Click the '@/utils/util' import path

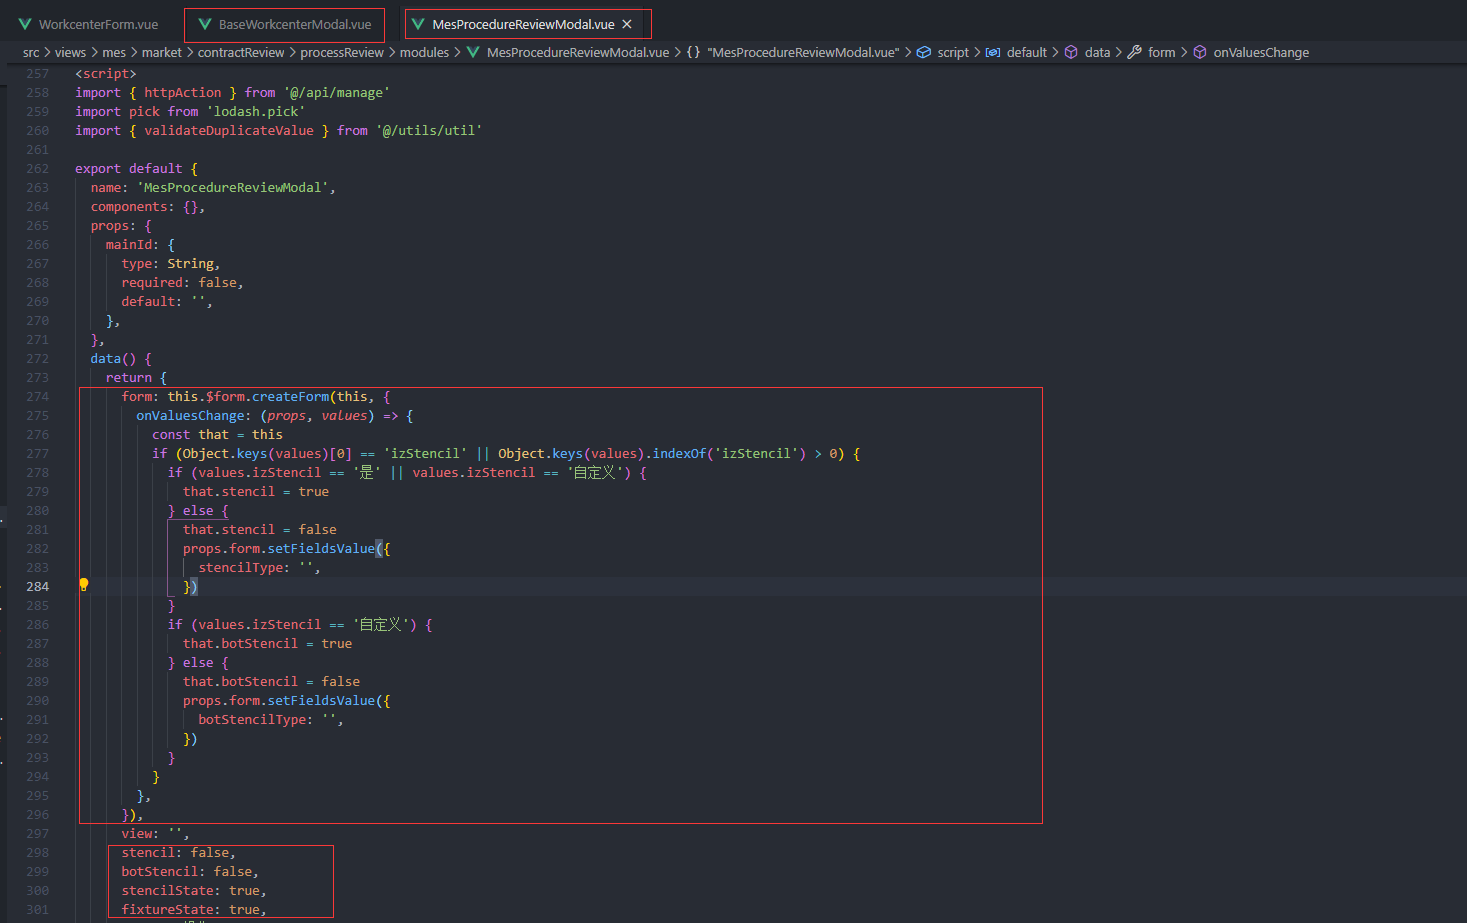point(429,130)
